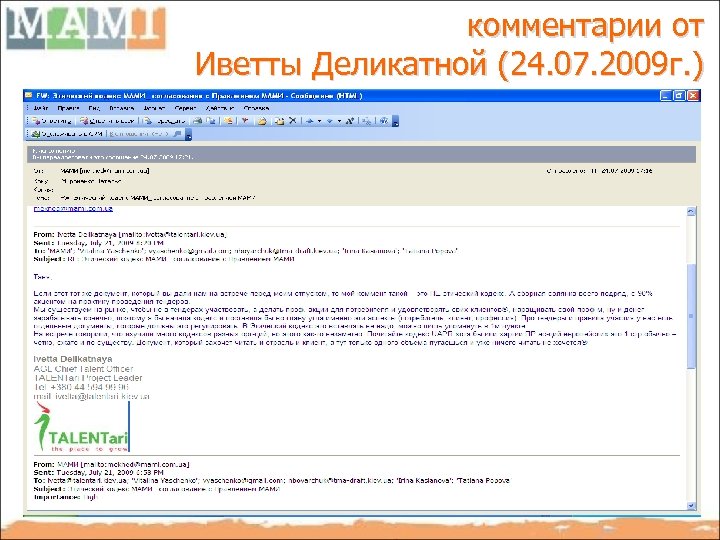Click the mamі.com.ua email link at body top

(73, 209)
